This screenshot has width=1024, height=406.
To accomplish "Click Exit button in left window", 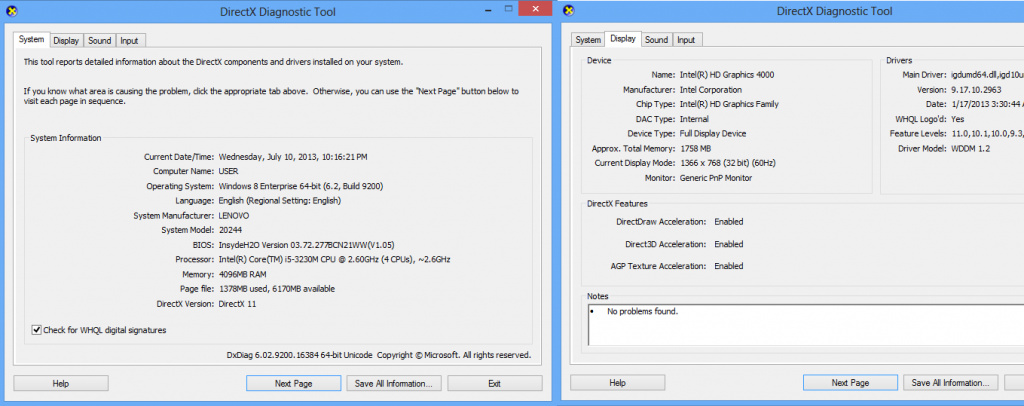I will tap(494, 384).
